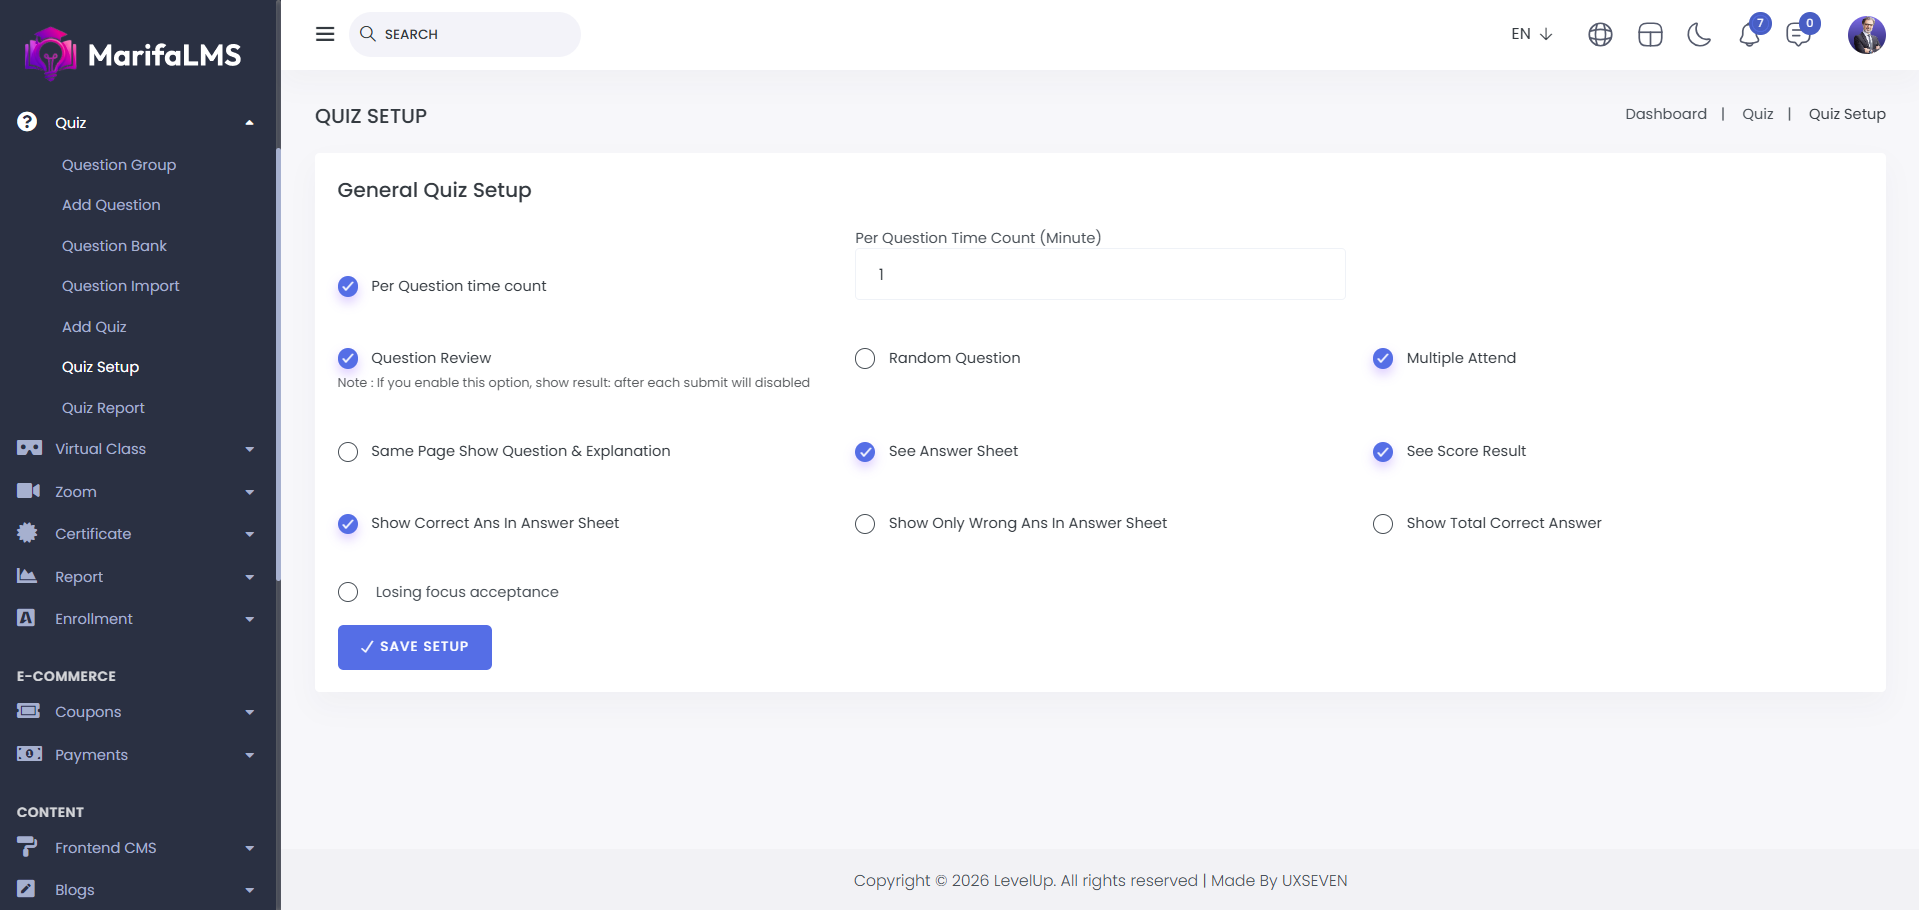The width and height of the screenshot is (1919, 910).
Task: Open the chat messages icon
Action: (x=1798, y=35)
